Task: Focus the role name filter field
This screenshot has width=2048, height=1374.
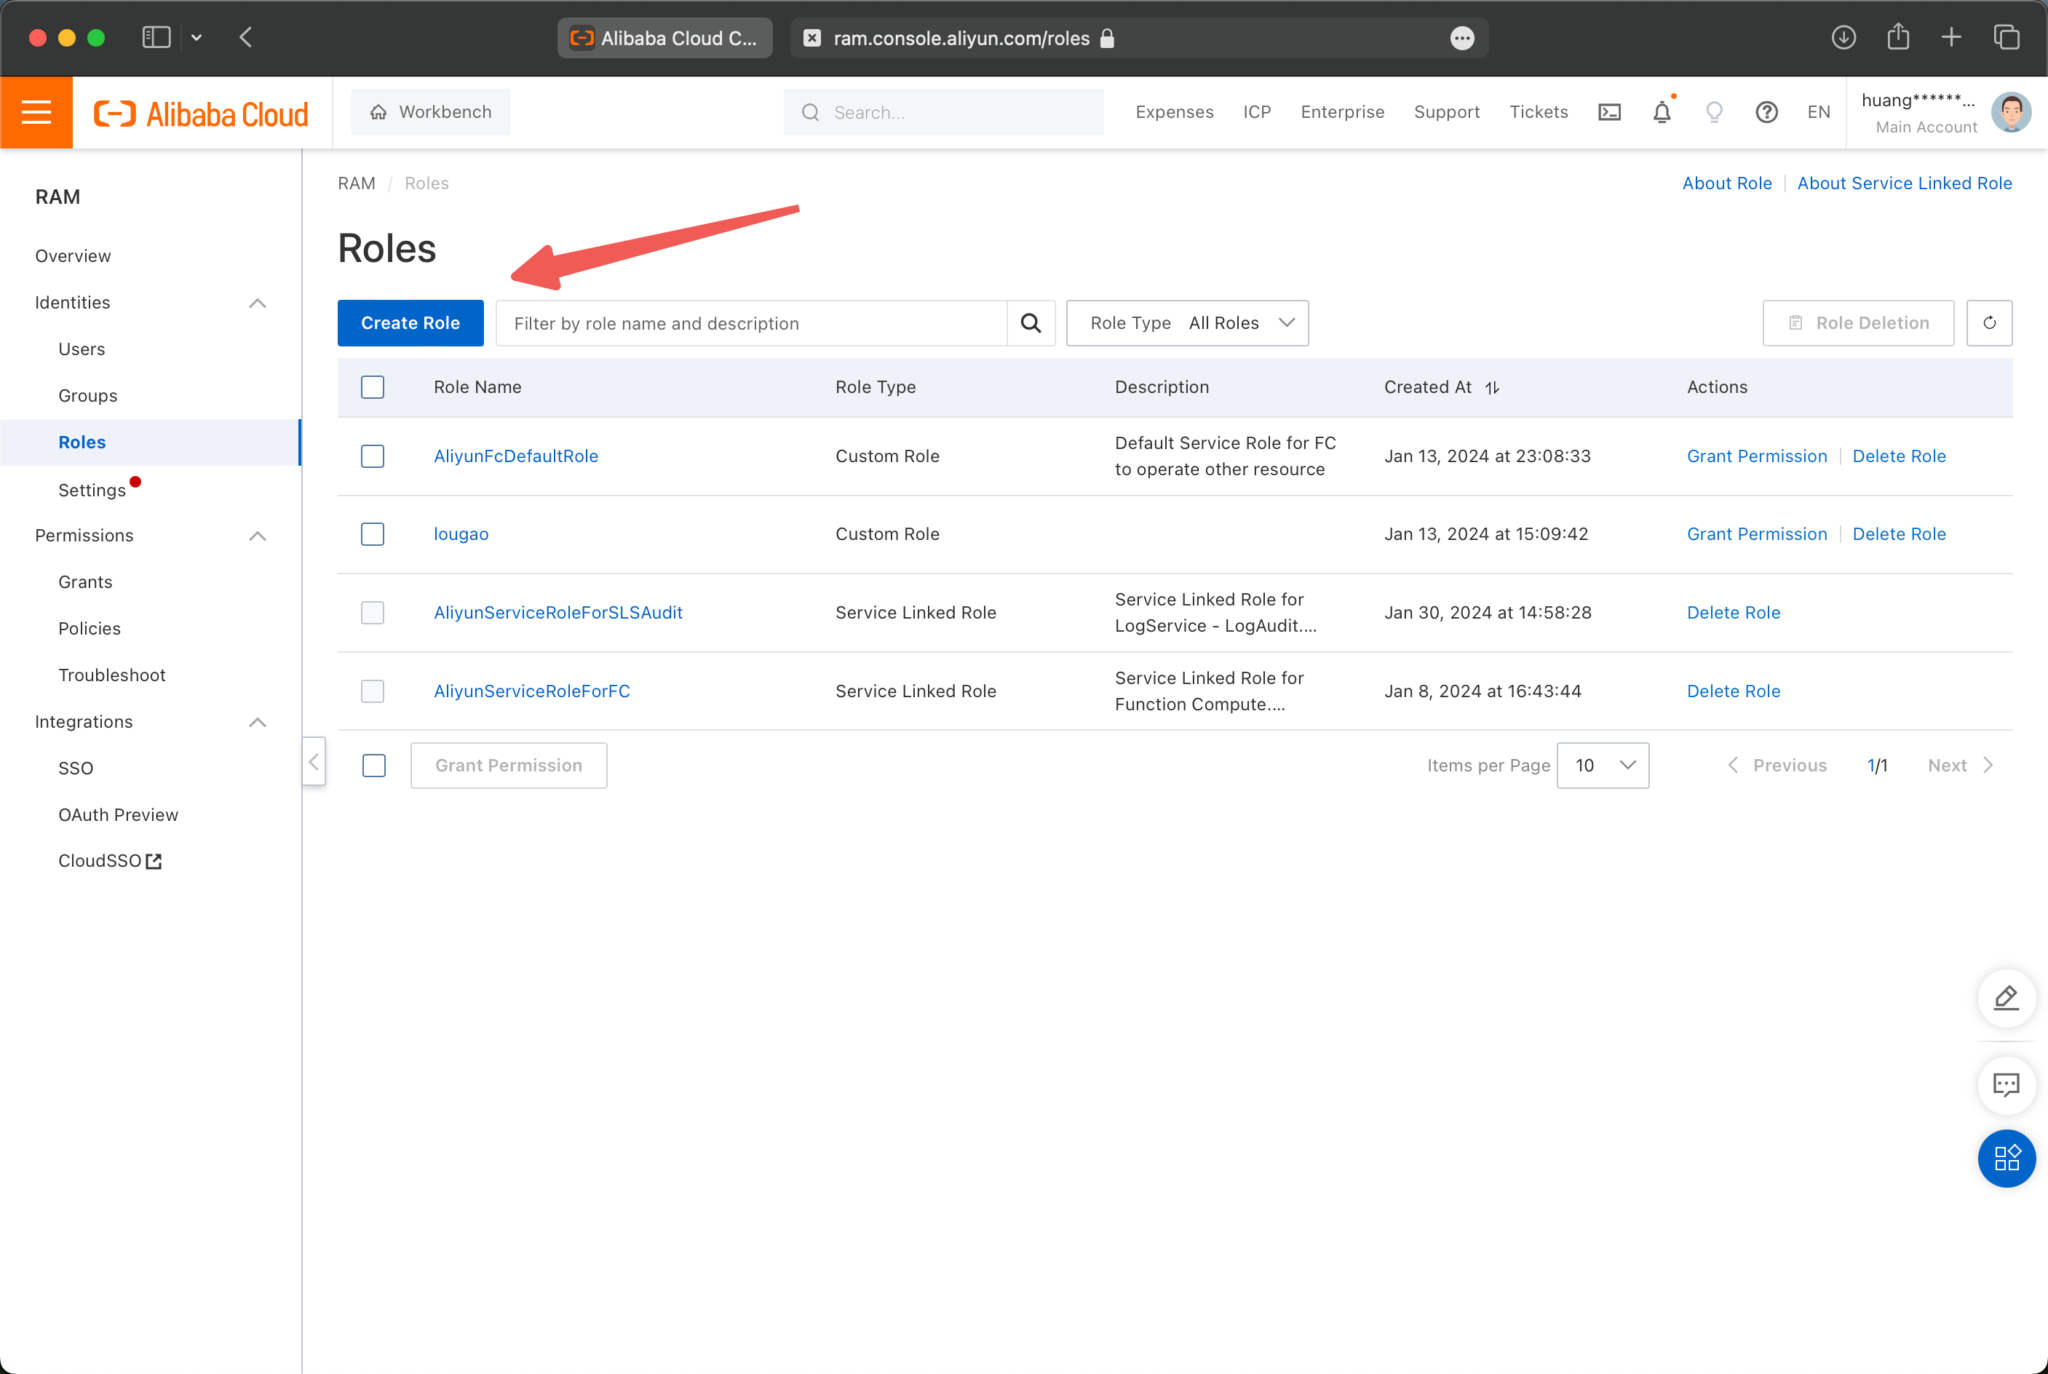Action: click(x=752, y=323)
